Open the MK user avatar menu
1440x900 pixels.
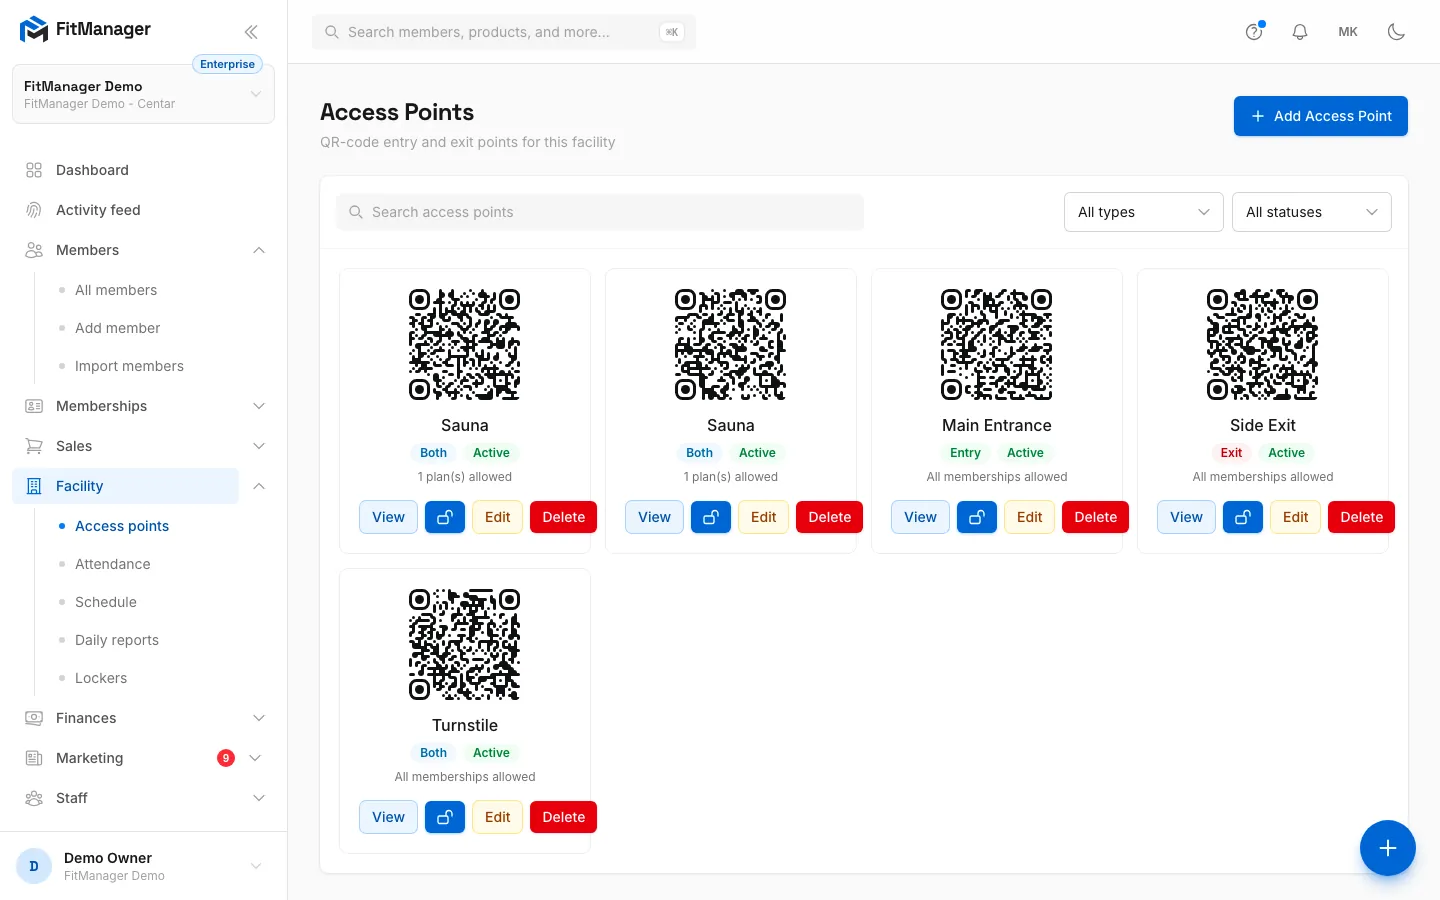point(1348,32)
